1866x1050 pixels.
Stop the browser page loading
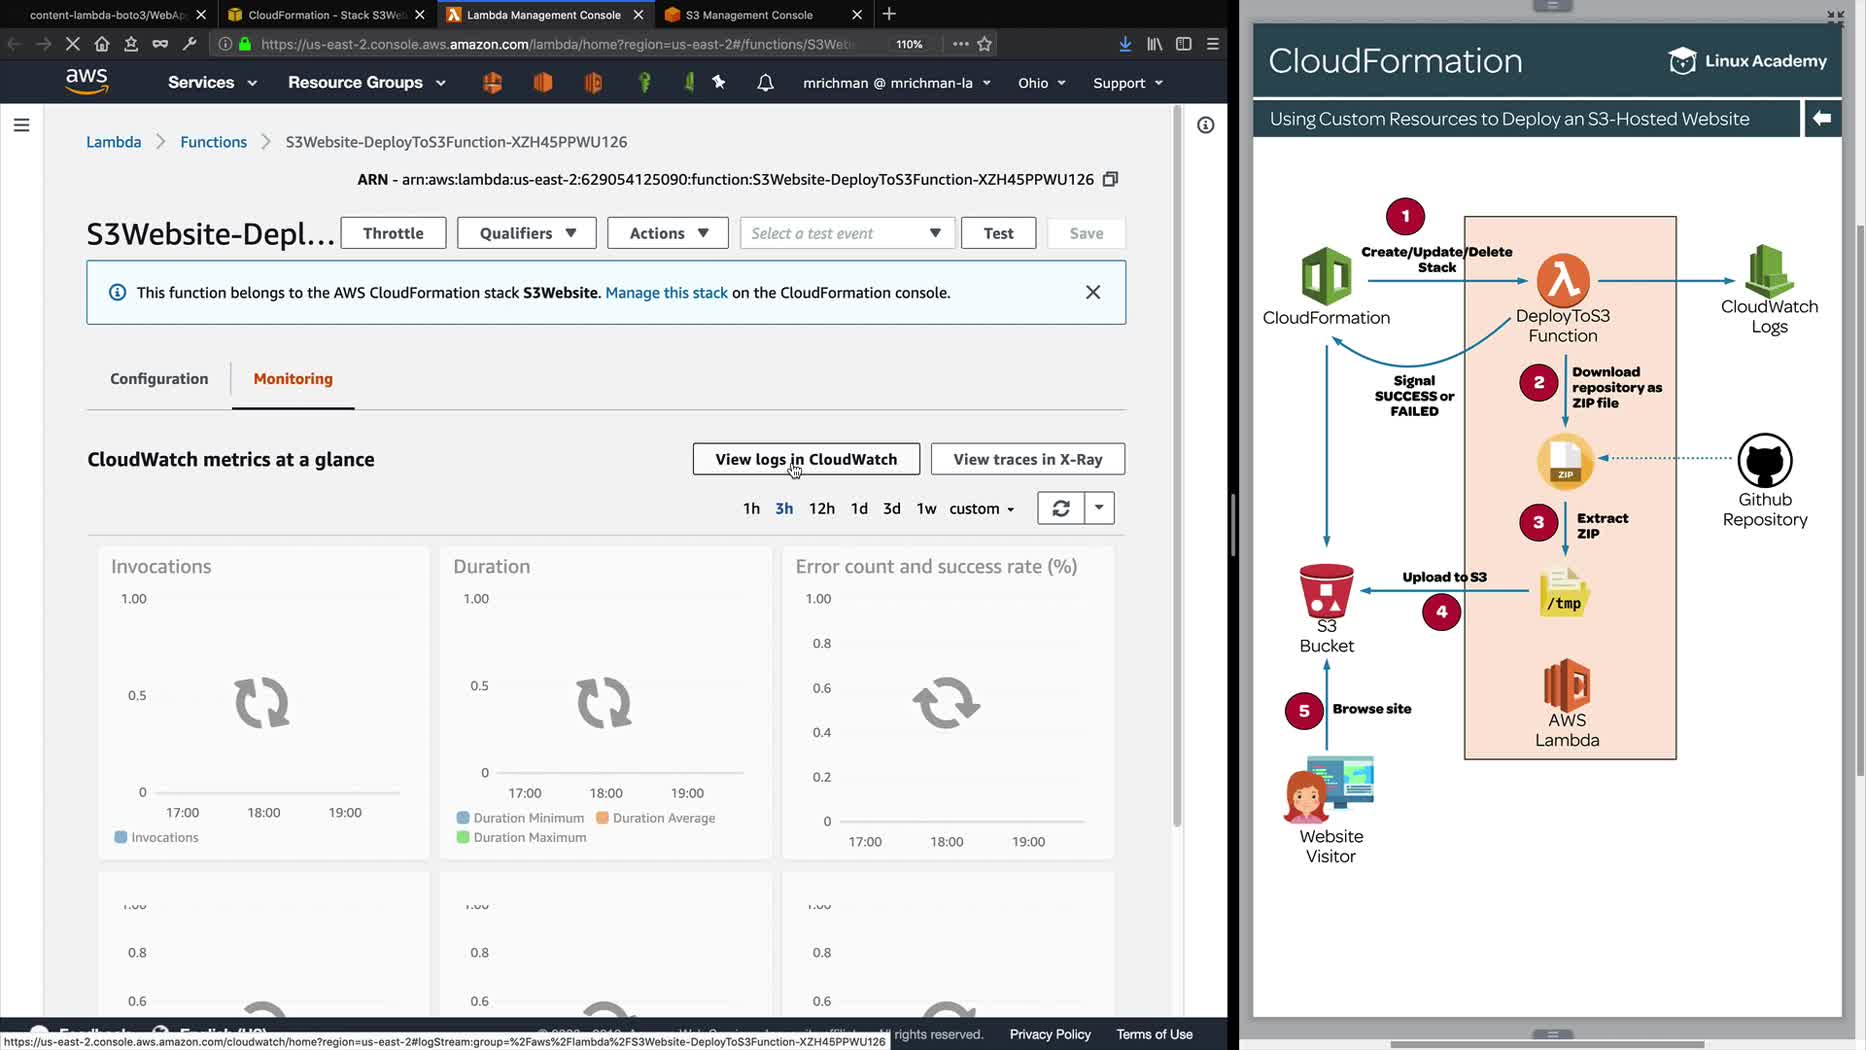pos(72,44)
